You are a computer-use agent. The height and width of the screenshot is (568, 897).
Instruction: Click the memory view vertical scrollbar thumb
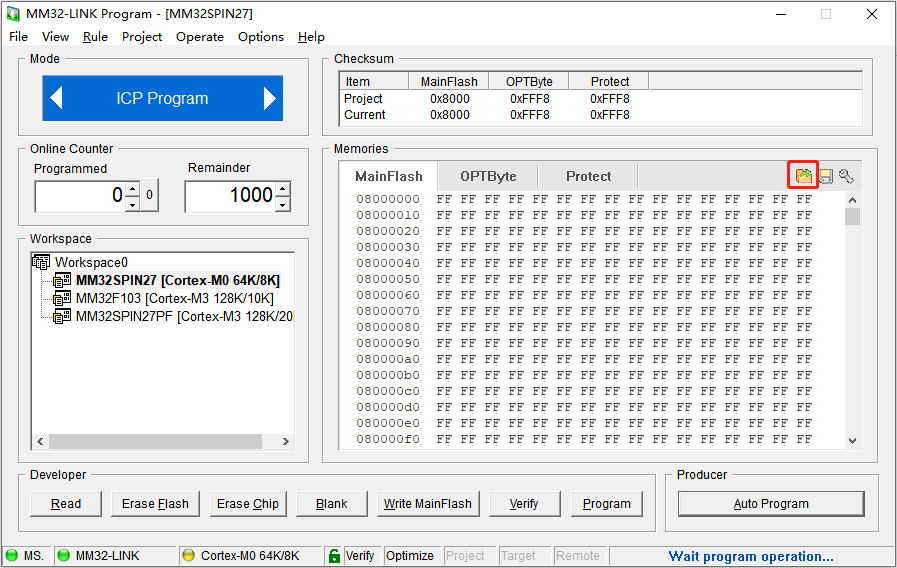pos(852,216)
